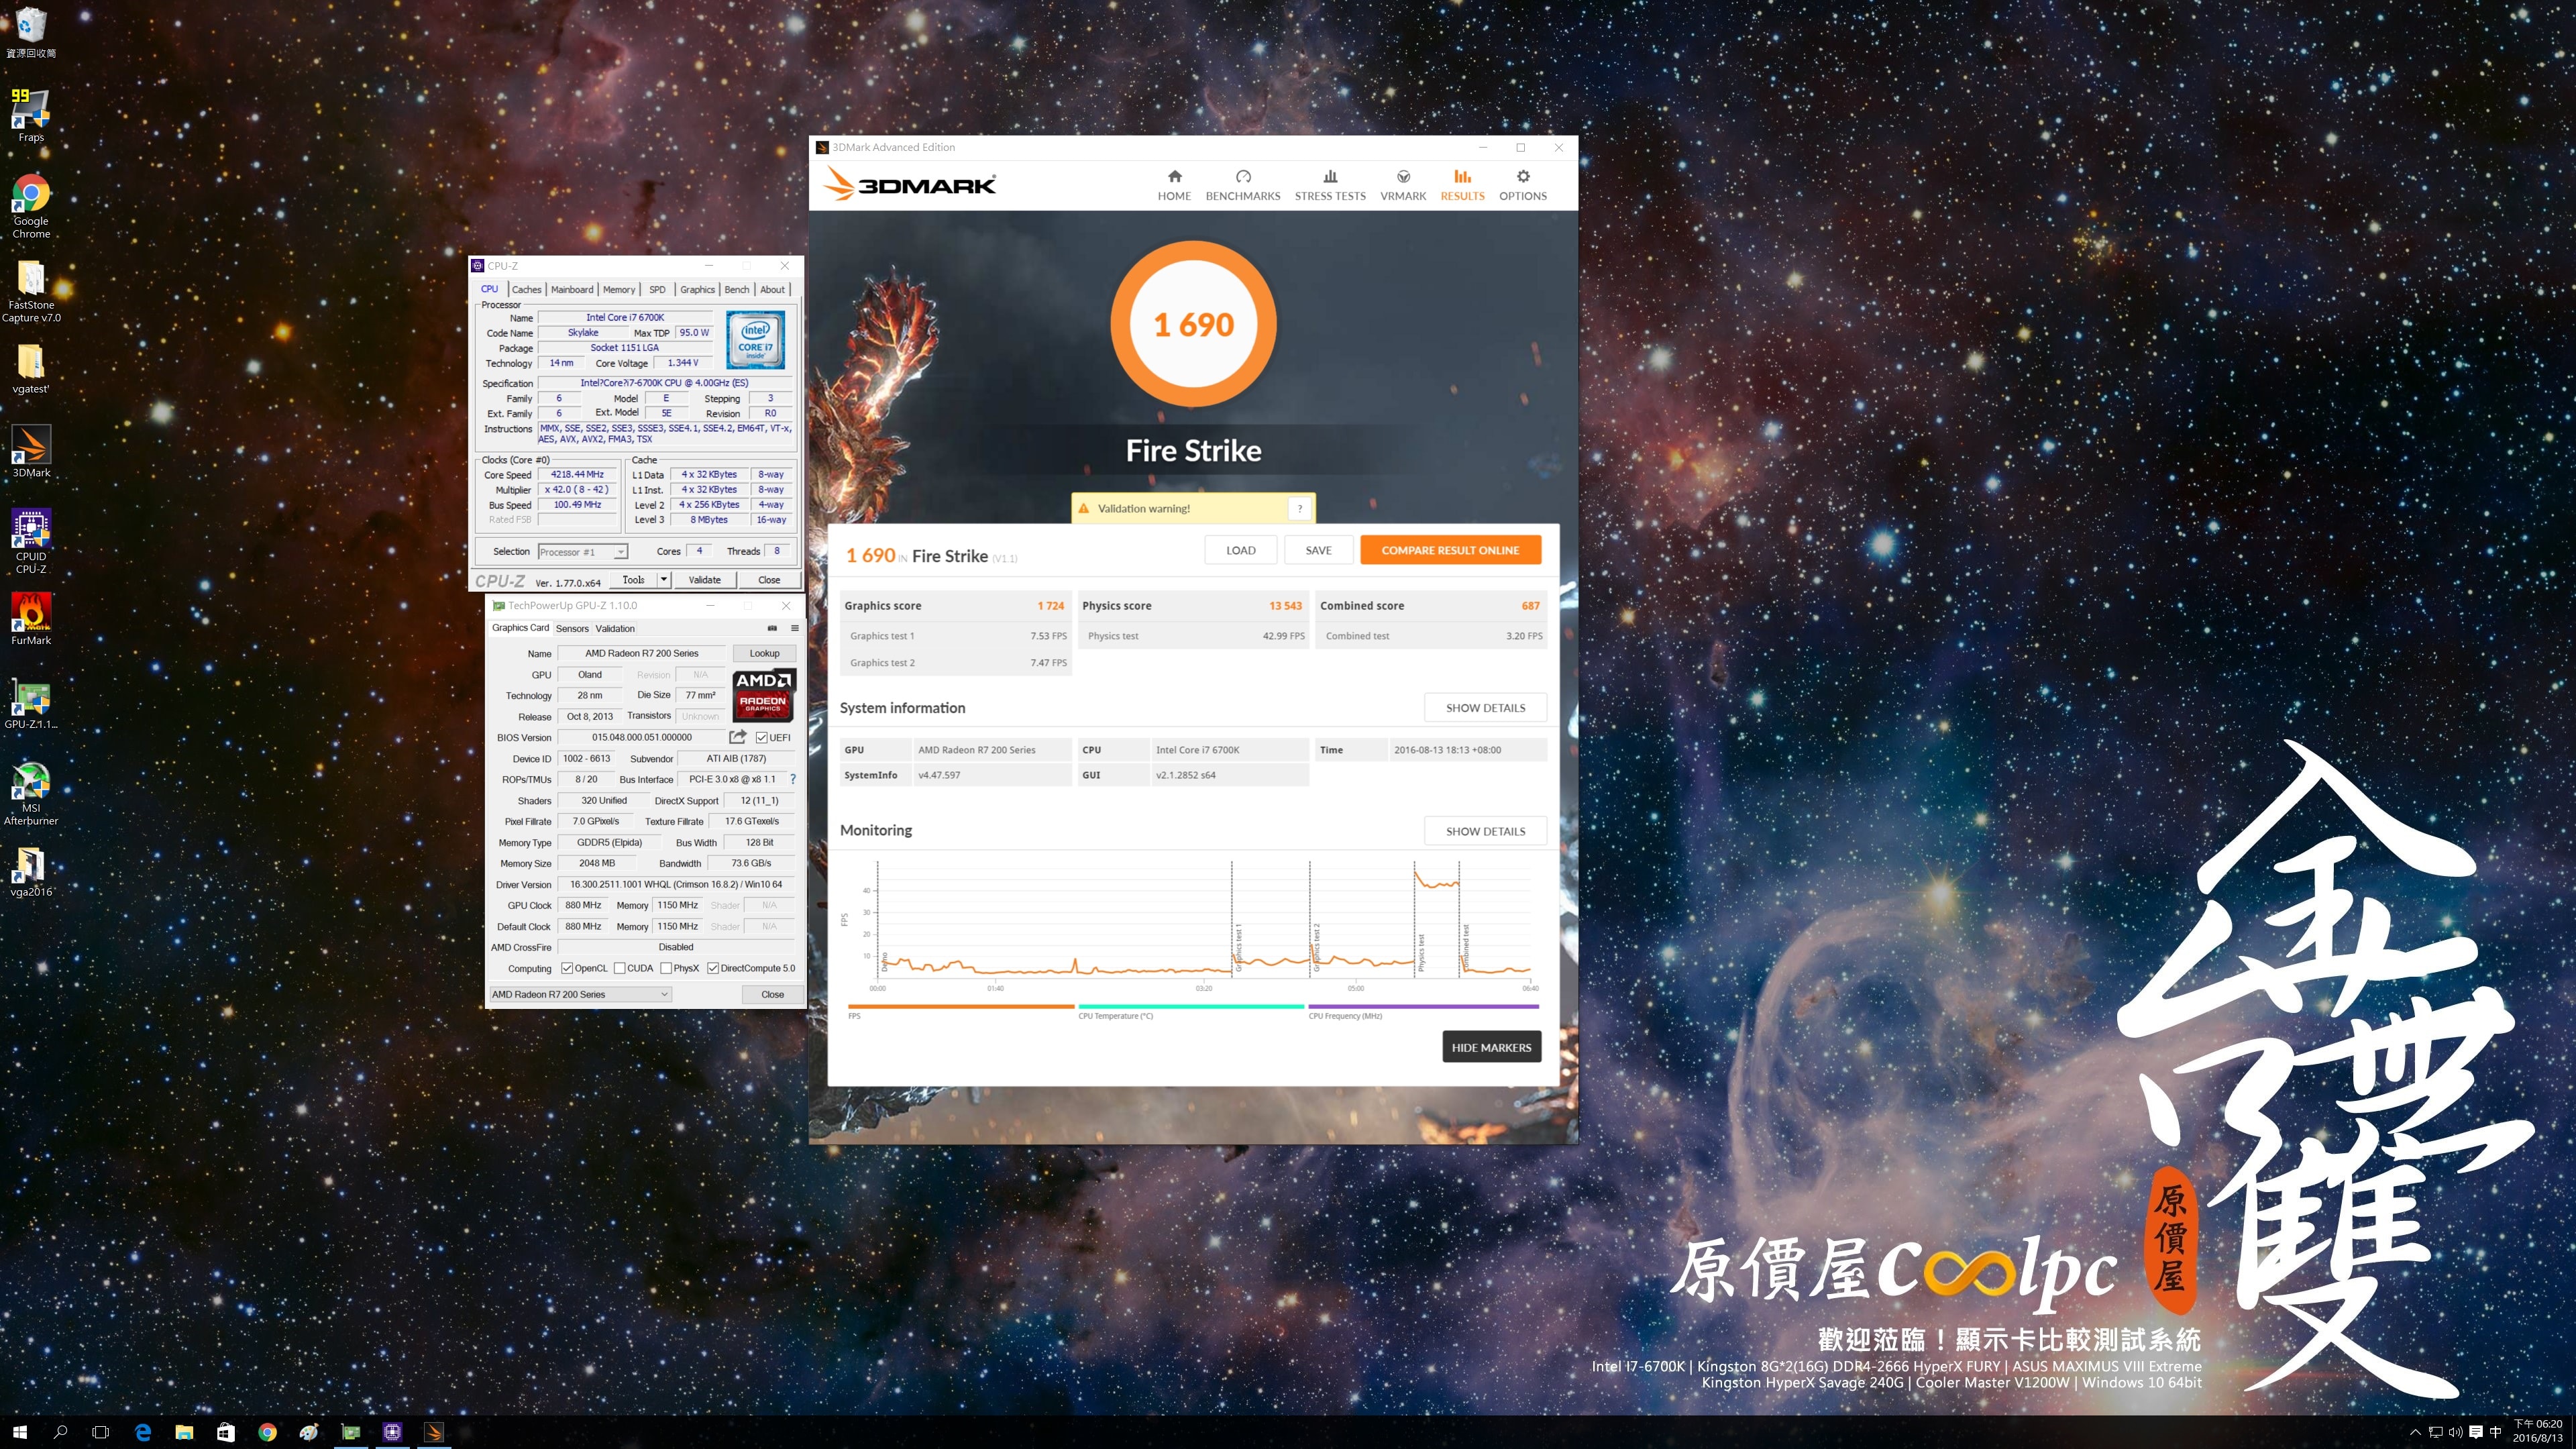Open the Validation tab in GPU-Z

[x=615, y=629]
